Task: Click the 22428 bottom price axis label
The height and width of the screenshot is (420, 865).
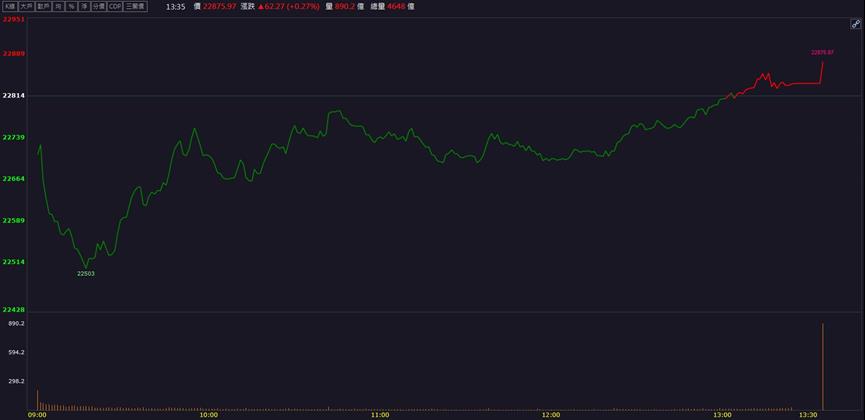Action: (13, 310)
